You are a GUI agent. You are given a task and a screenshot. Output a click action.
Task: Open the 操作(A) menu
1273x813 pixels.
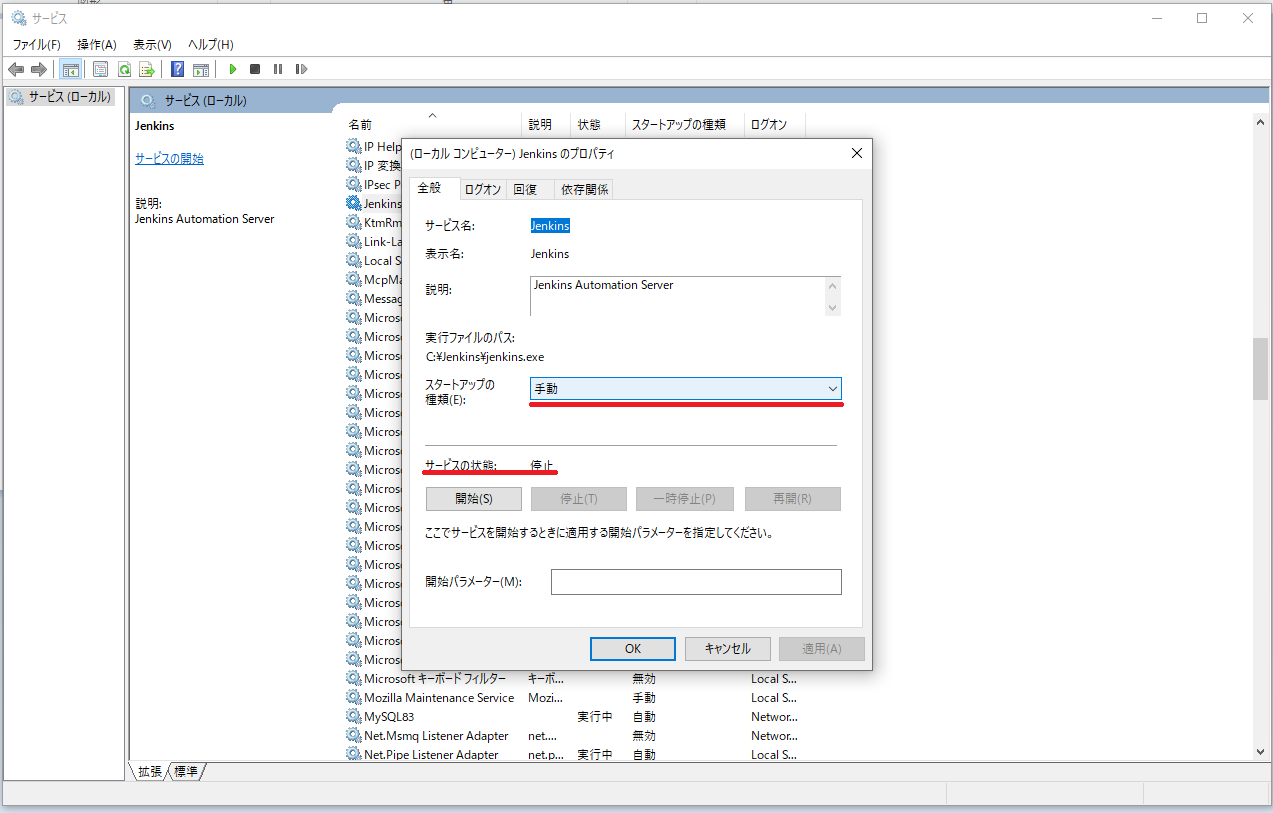click(97, 45)
